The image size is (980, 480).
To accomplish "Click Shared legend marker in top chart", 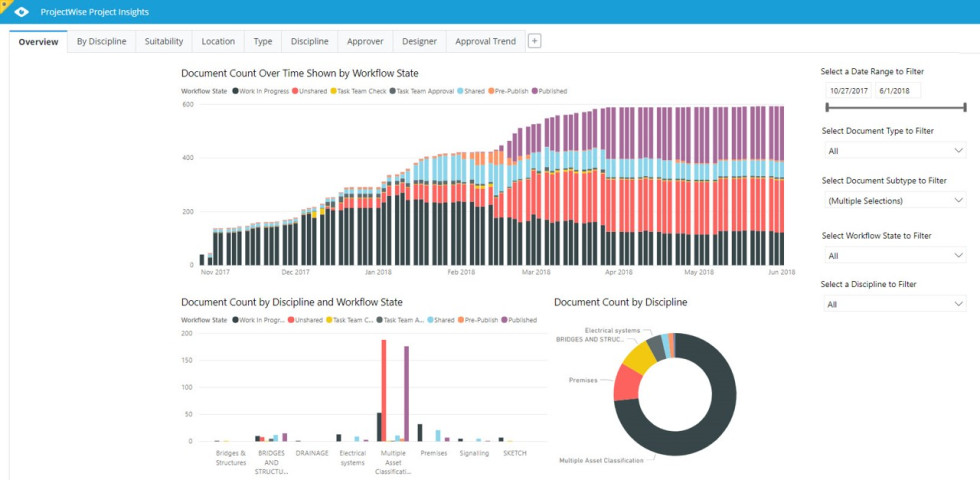I will pyautogui.click(x=460, y=91).
